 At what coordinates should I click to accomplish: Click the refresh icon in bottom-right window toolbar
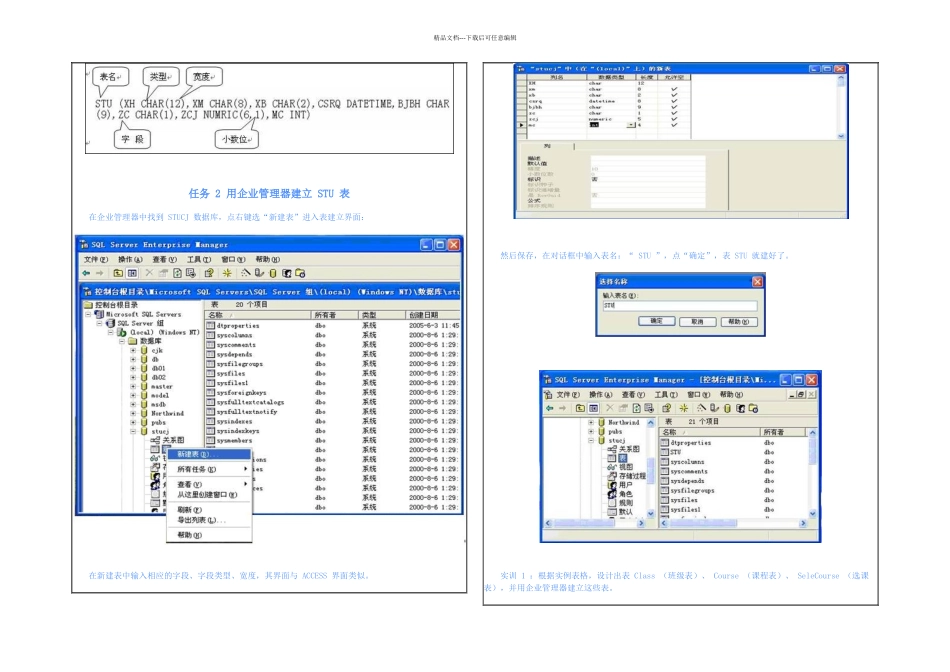(x=636, y=408)
